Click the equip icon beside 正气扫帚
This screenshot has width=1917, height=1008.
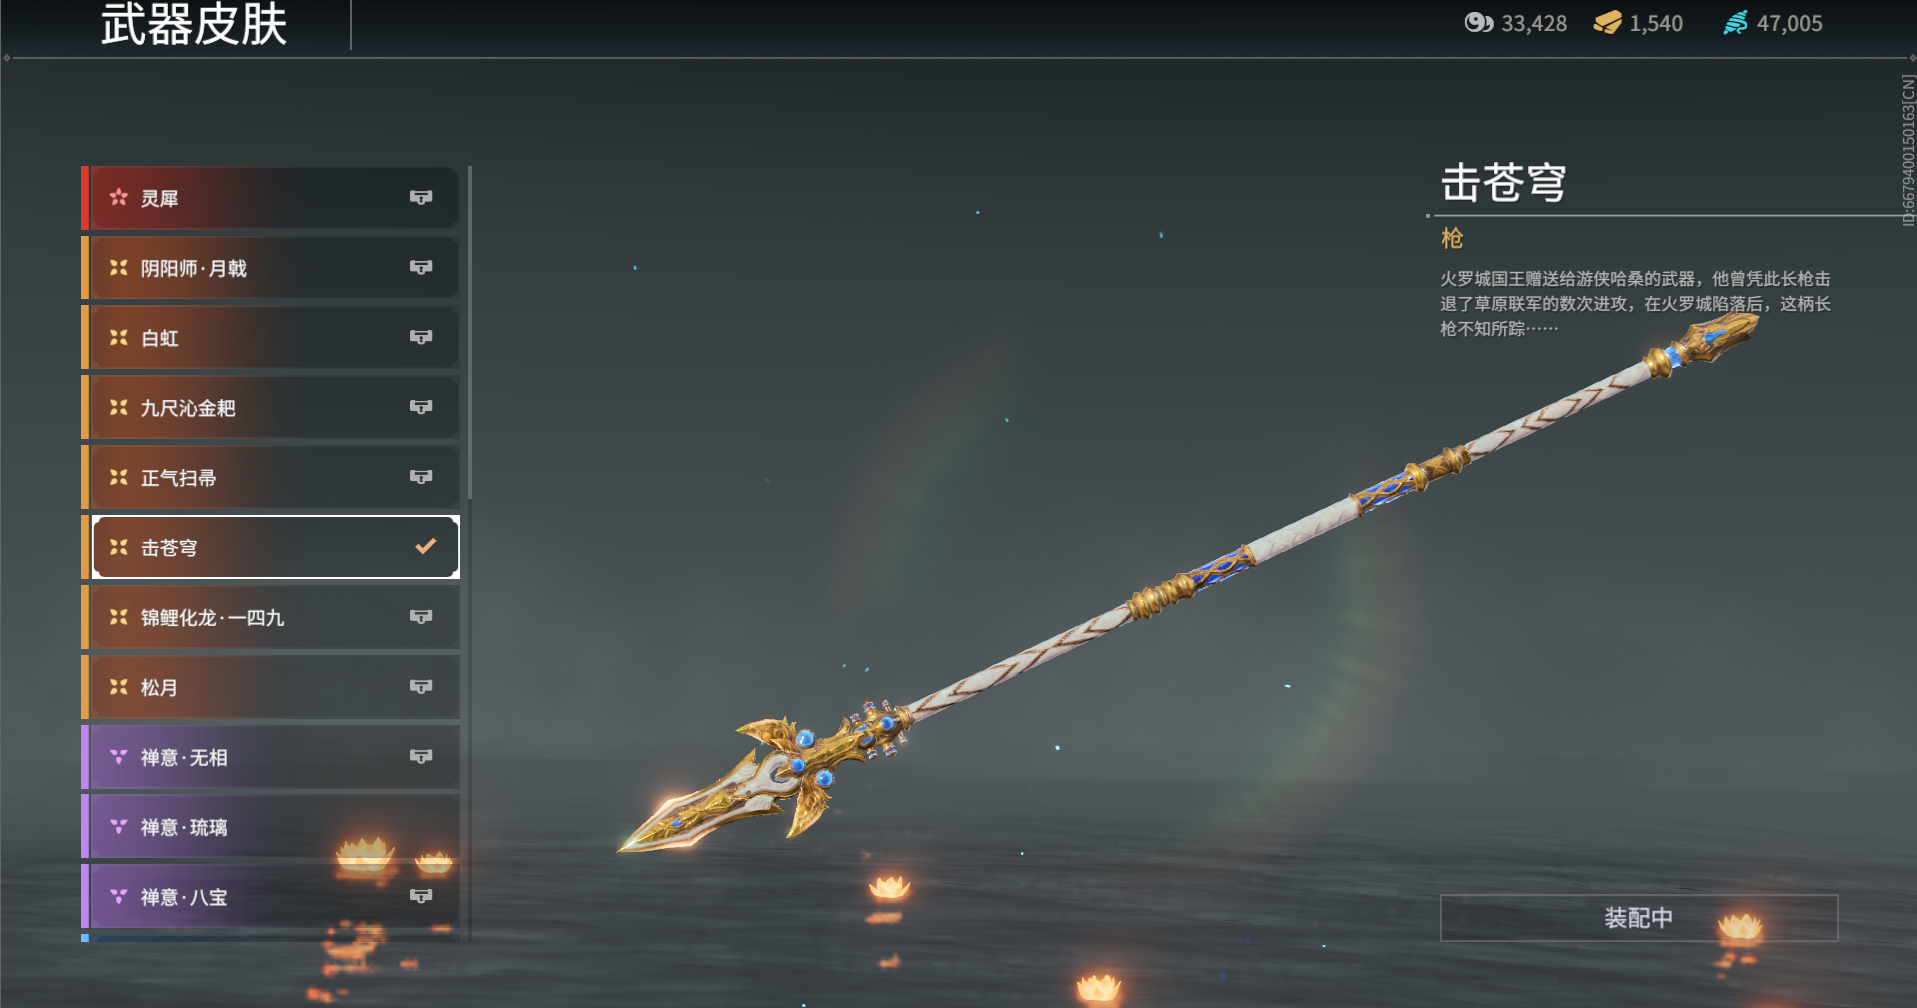[421, 478]
